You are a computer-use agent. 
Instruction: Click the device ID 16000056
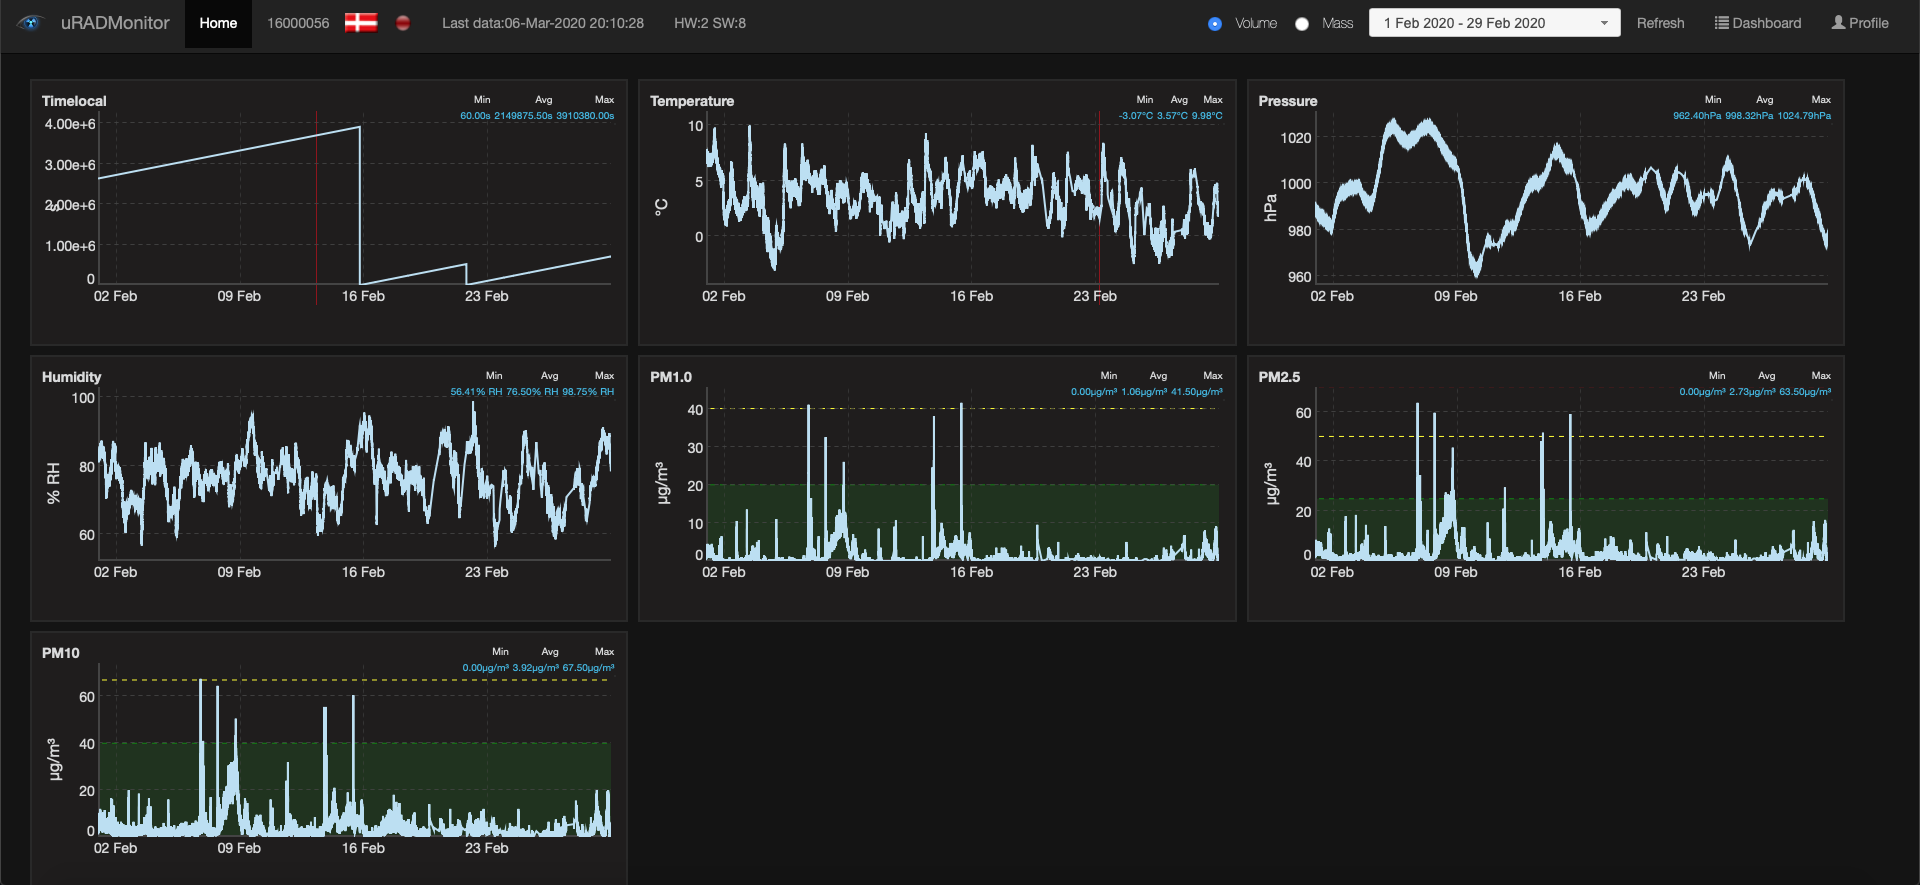pos(298,23)
